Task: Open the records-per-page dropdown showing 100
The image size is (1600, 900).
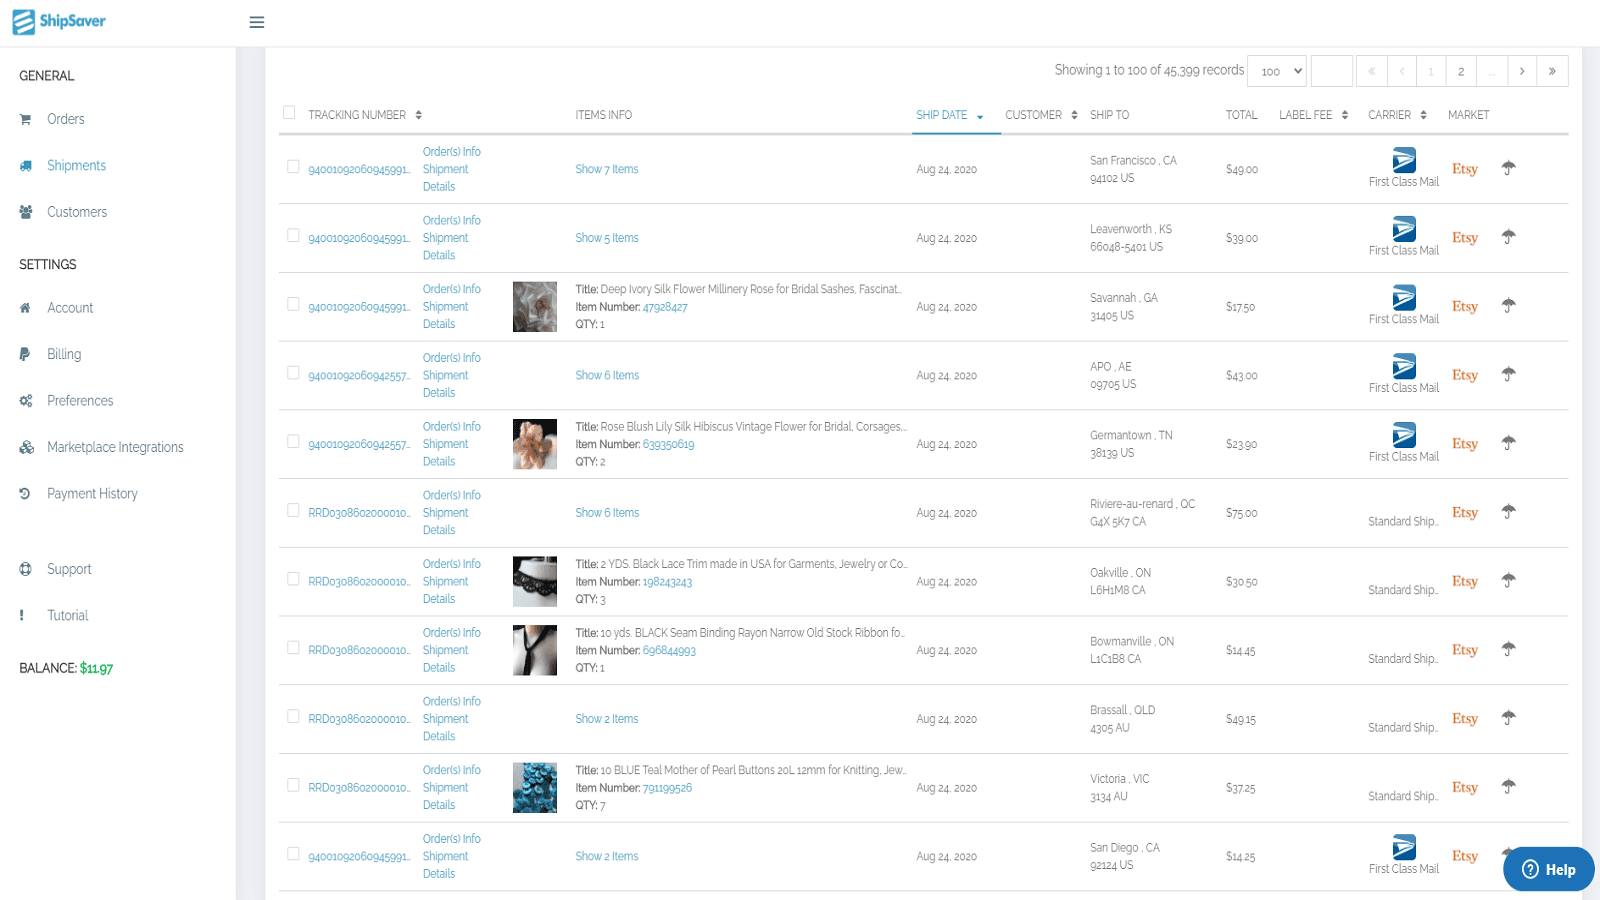Action: point(1276,70)
